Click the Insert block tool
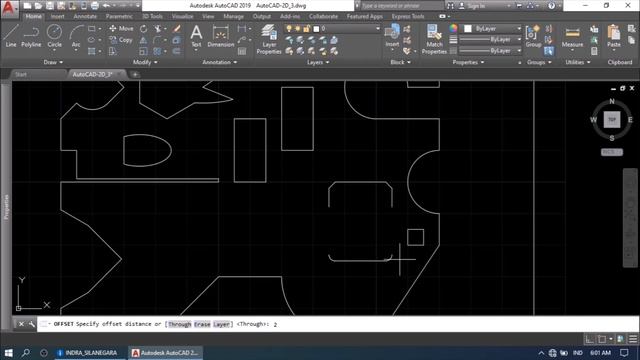Screen dimensions: 640x360 tap(392, 35)
